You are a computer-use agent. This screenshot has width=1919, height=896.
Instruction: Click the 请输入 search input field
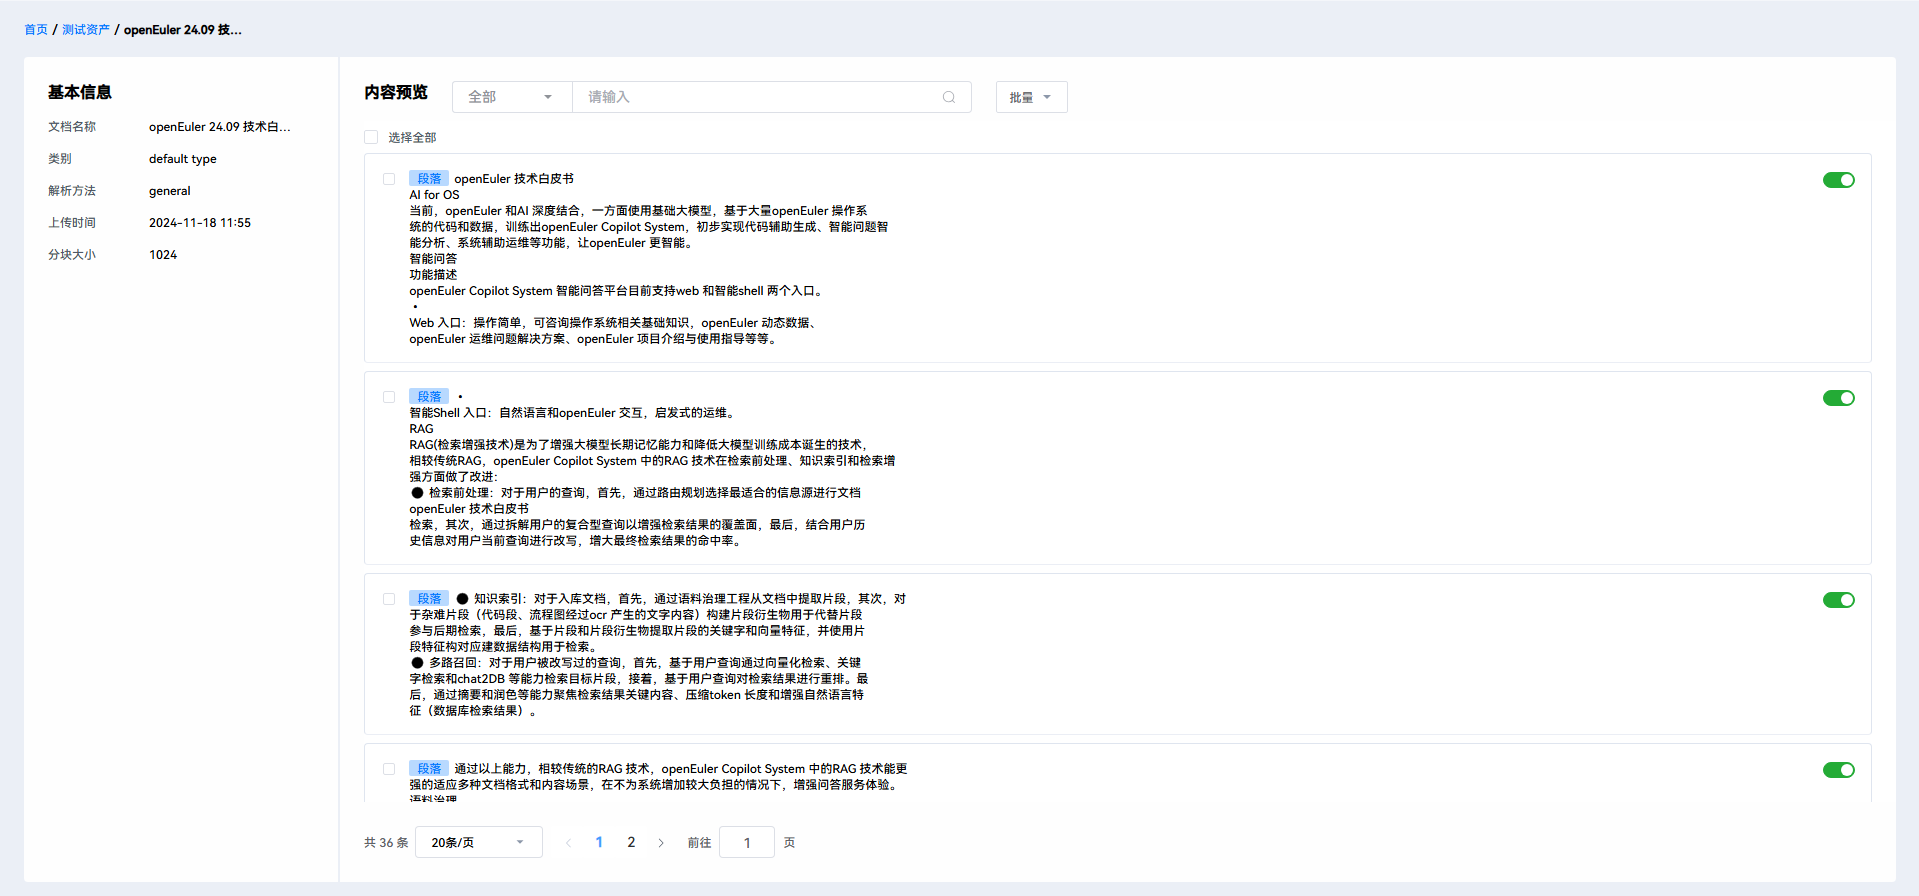click(x=771, y=97)
